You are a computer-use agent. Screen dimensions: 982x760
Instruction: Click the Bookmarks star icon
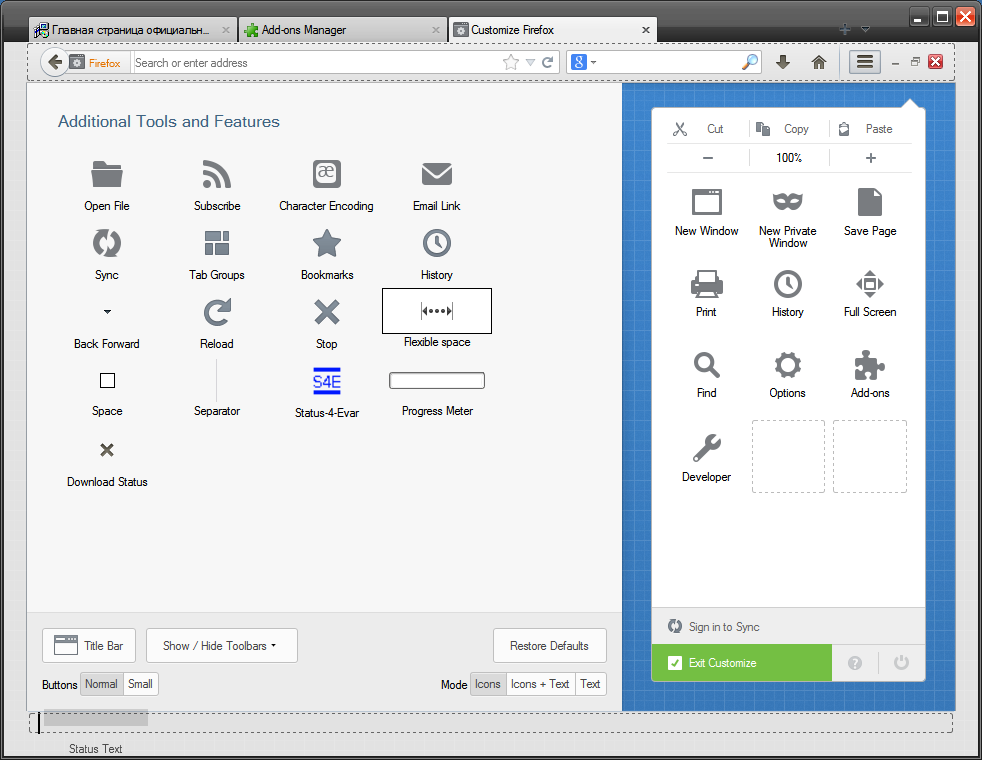326,242
